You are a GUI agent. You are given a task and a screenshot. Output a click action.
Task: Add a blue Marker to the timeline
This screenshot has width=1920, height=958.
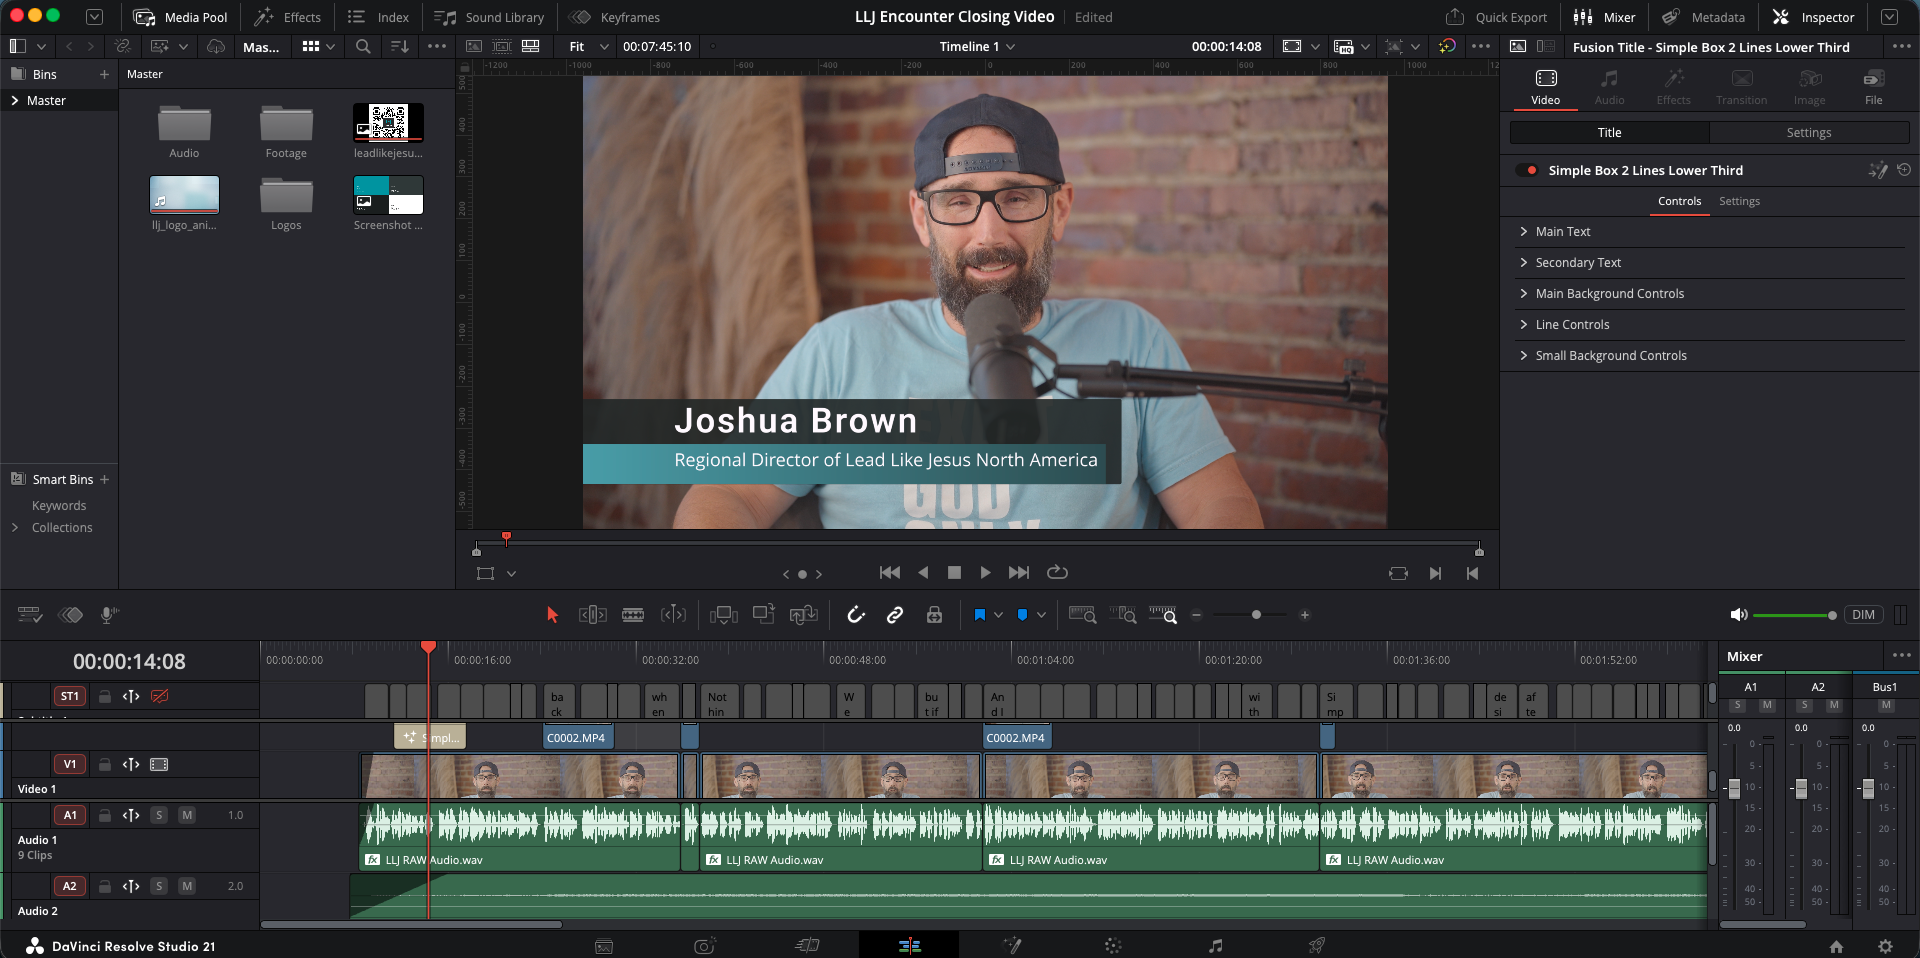[x=1022, y=615]
